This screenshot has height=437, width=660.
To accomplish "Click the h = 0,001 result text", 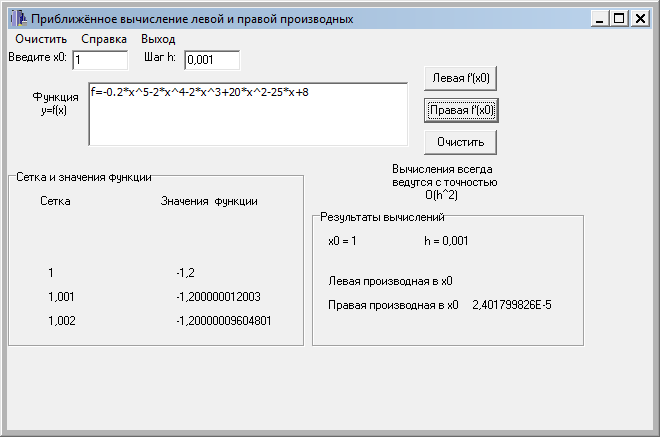I will [446, 241].
